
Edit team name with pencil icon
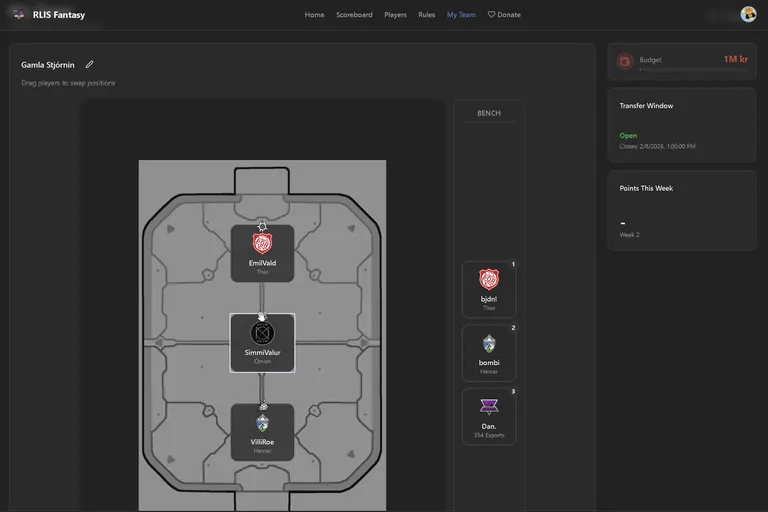point(90,65)
